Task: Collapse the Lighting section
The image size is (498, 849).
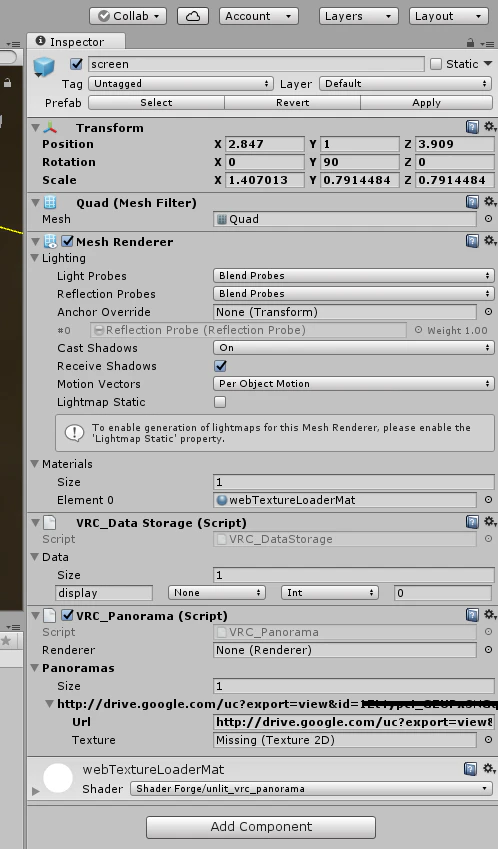Action: coord(35,258)
